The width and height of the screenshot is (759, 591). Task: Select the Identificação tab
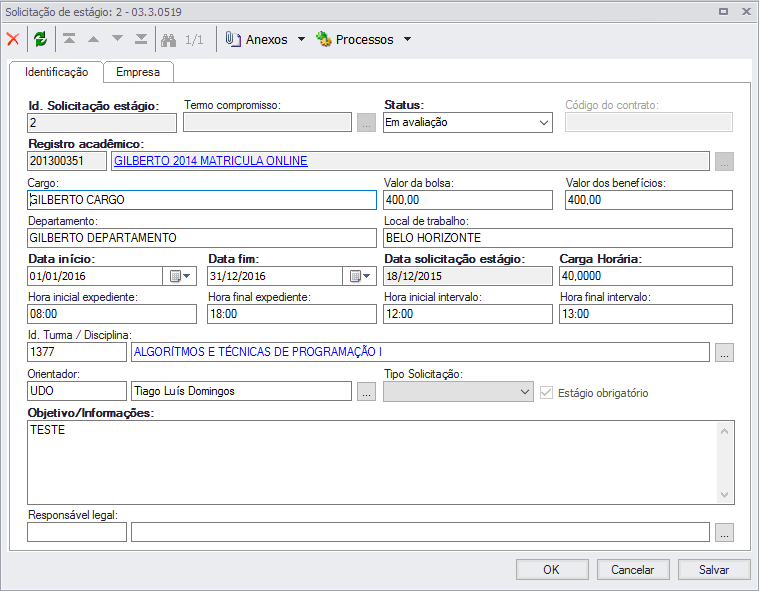(56, 72)
